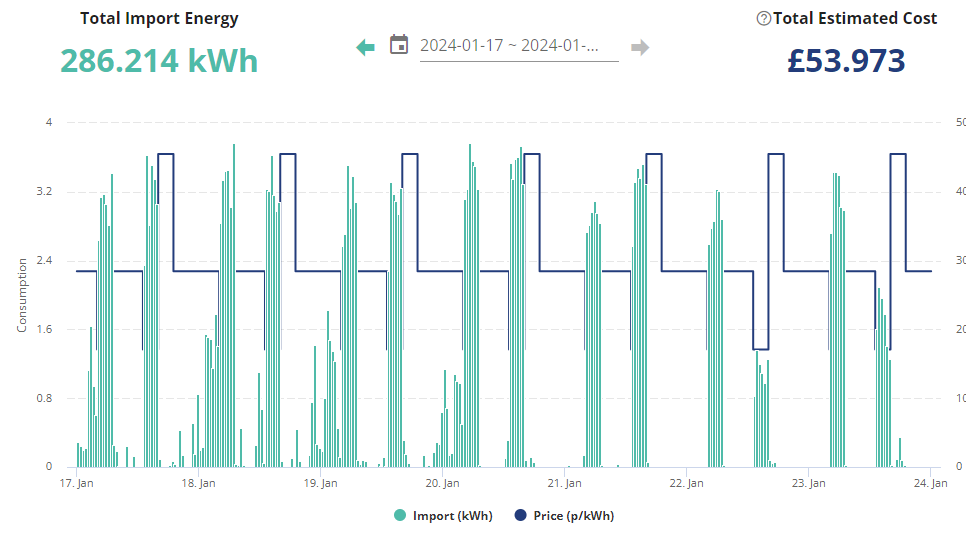Click the 19. Jan axis label
The image size is (966, 537).
click(320, 483)
